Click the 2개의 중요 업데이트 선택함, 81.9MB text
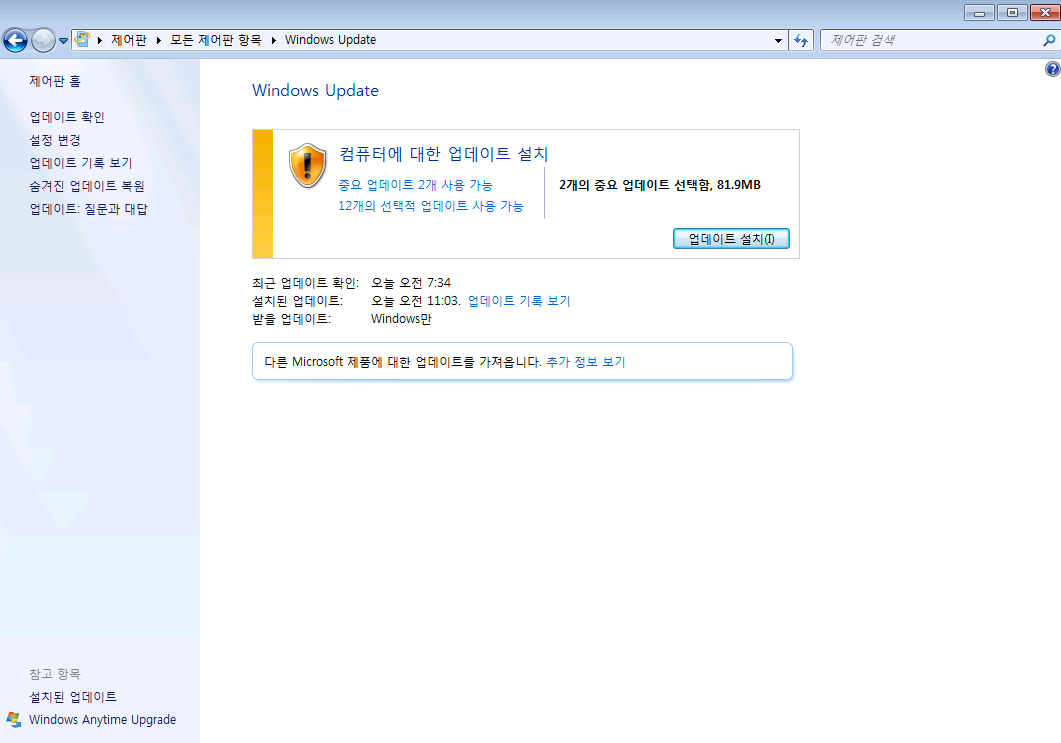Image resolution: width=1061 pixels, height=743 pixels. (660, 185)
